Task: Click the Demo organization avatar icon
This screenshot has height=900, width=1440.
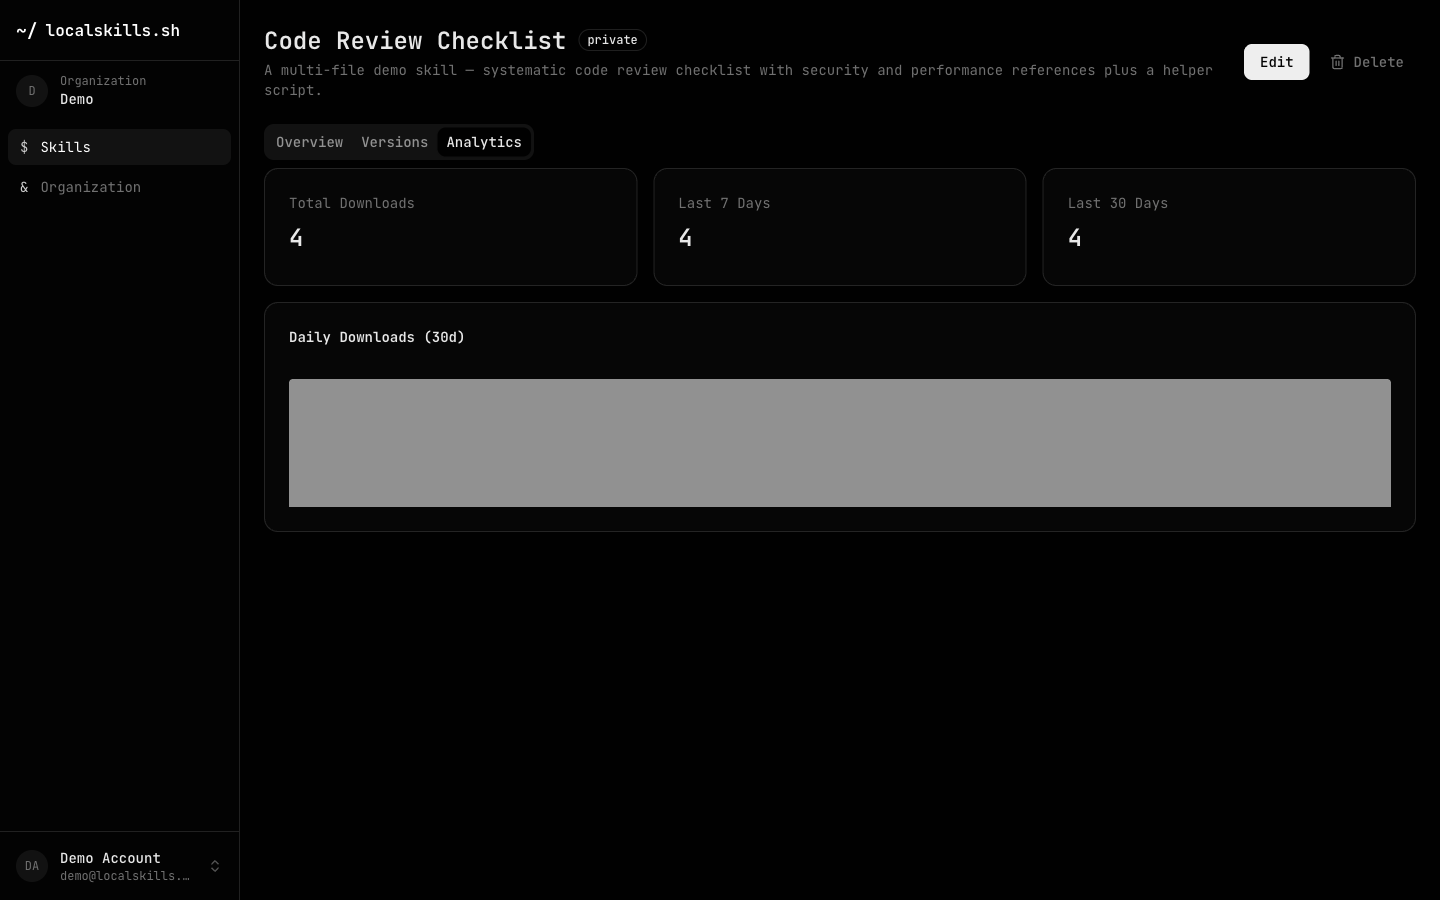Action: click(32, 90)
